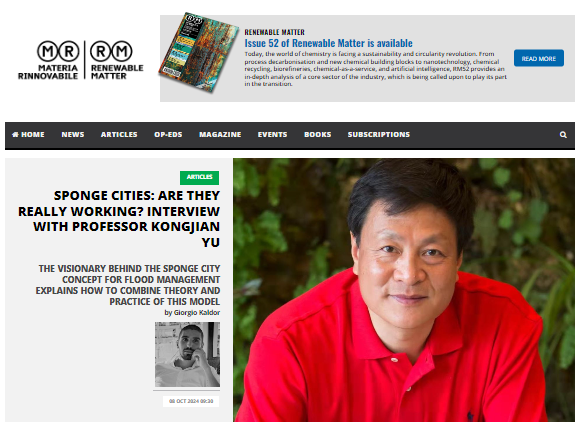Go to the Articles menu section
Viewport: 580px width, 427px height.
[x=119, y=135]
